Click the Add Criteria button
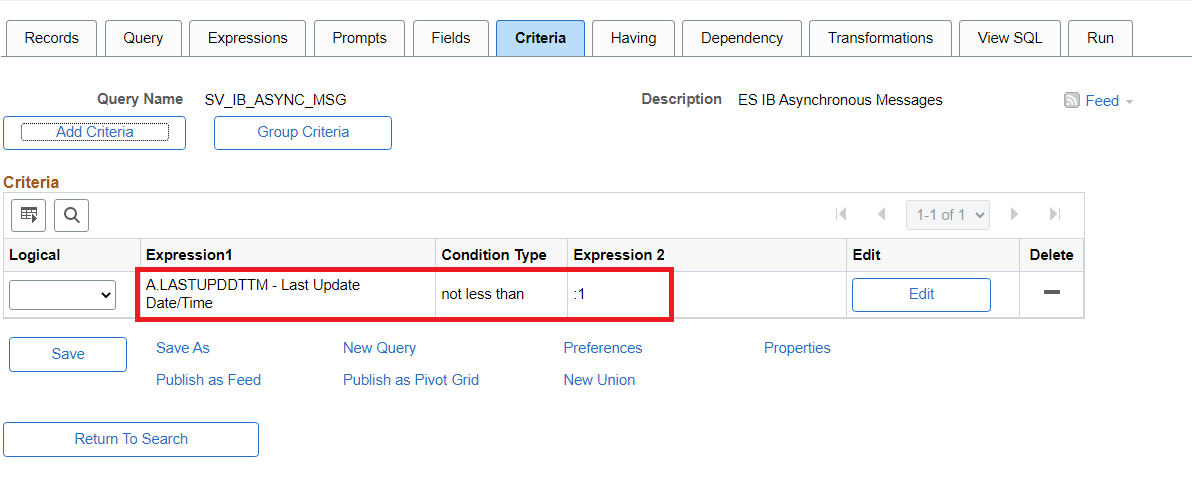This screenshot has height=489, width=1192. (x=95, y=132)
